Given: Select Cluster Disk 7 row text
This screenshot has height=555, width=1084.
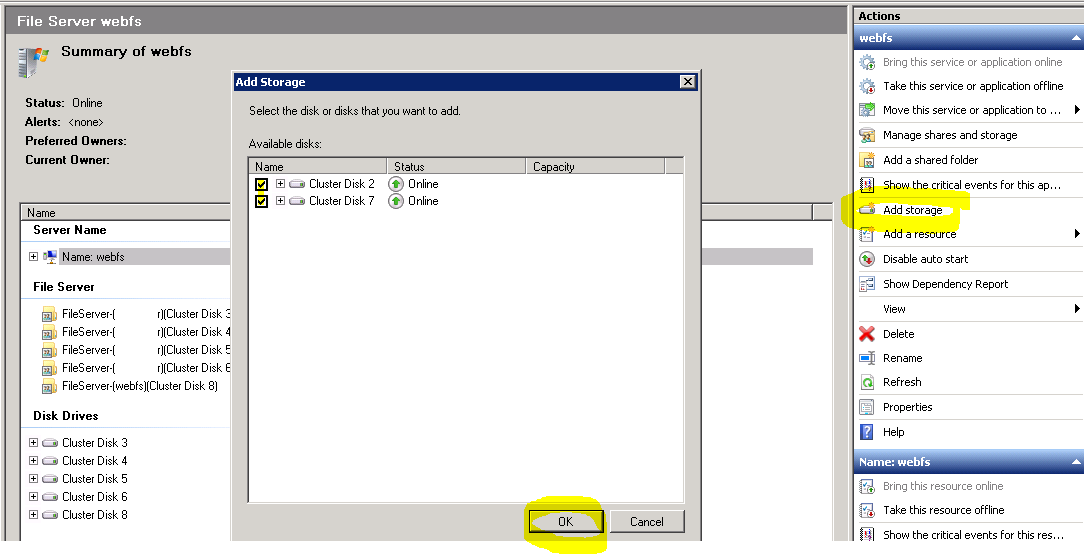Looking at the screenshot, I should 342,201.
